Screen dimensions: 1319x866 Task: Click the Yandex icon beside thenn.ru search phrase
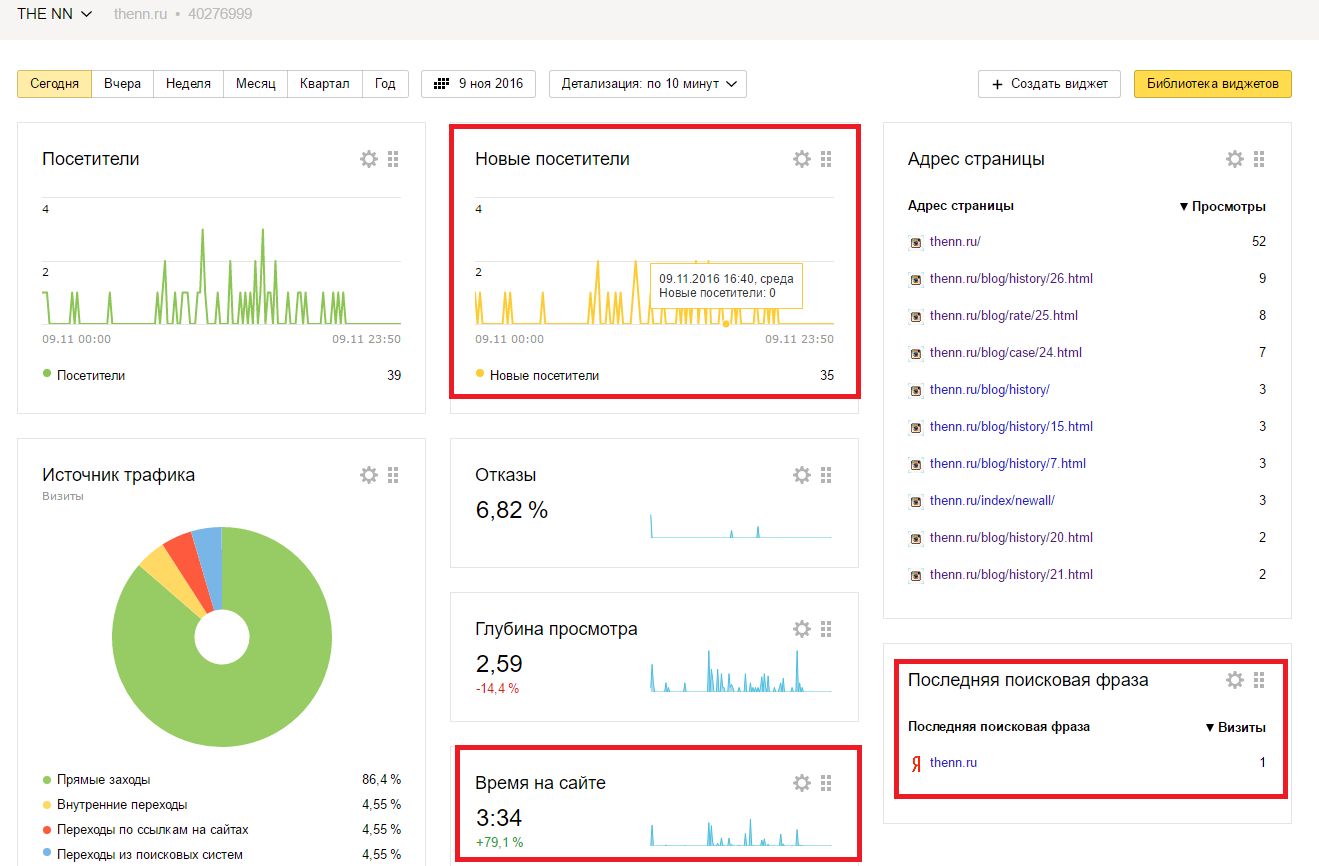coord(916,763)
